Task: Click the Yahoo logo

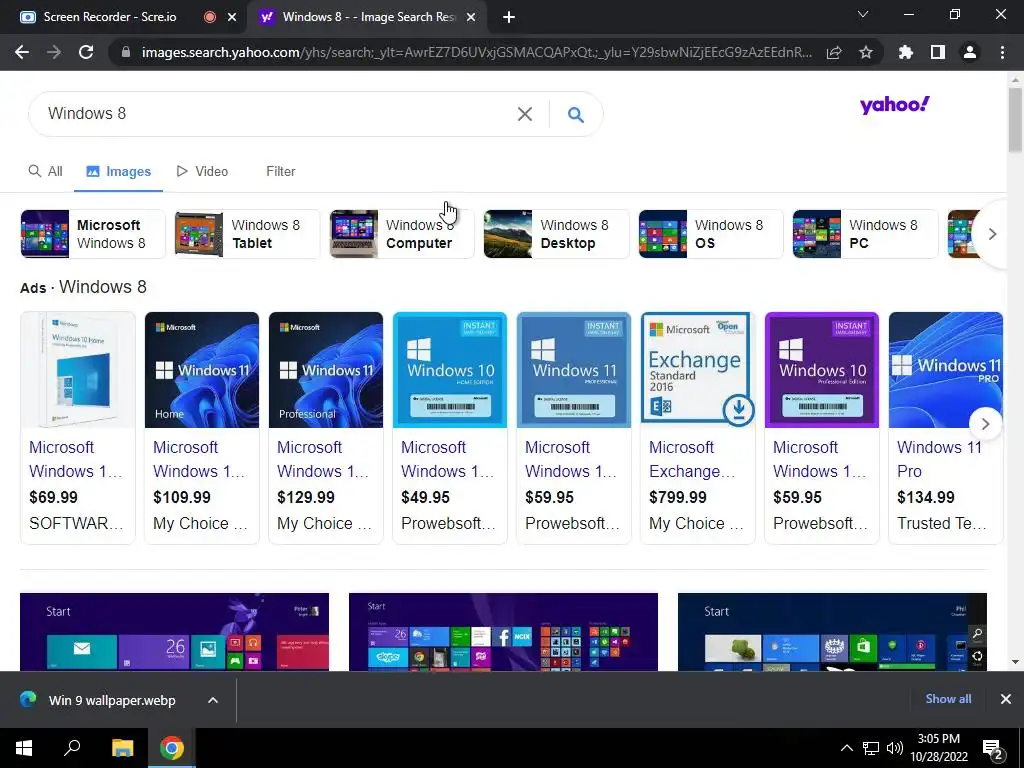Action: click(x=895, y=104)
